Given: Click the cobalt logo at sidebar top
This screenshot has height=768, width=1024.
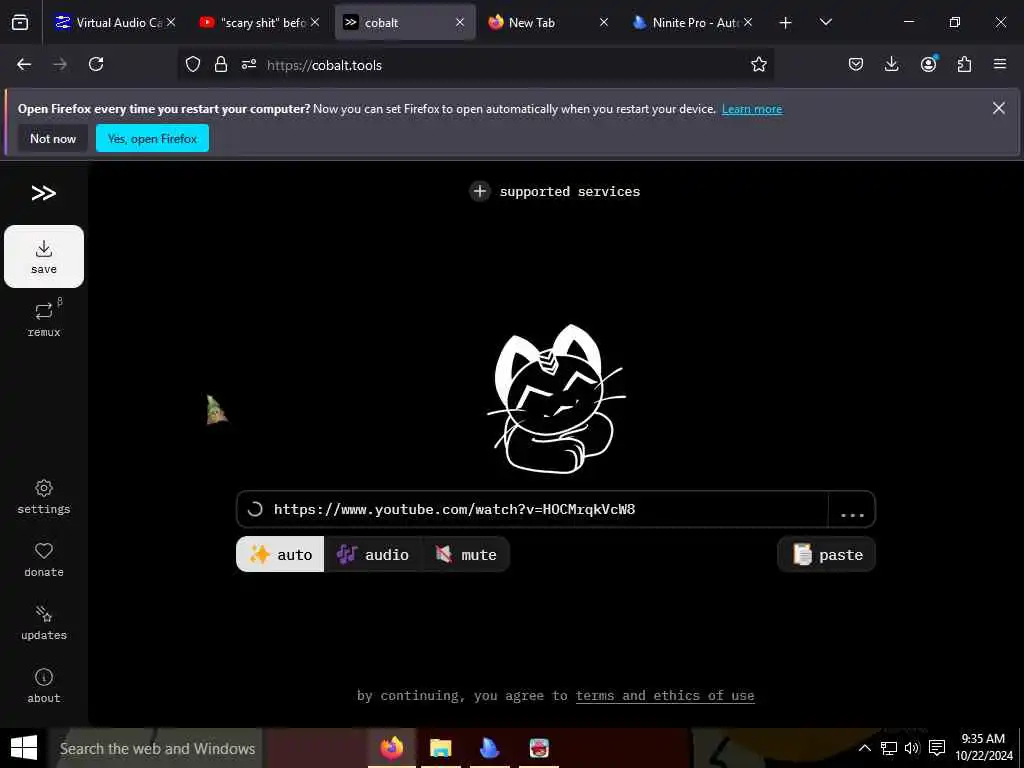Looking at the screenshot, I should pos(44,193).
